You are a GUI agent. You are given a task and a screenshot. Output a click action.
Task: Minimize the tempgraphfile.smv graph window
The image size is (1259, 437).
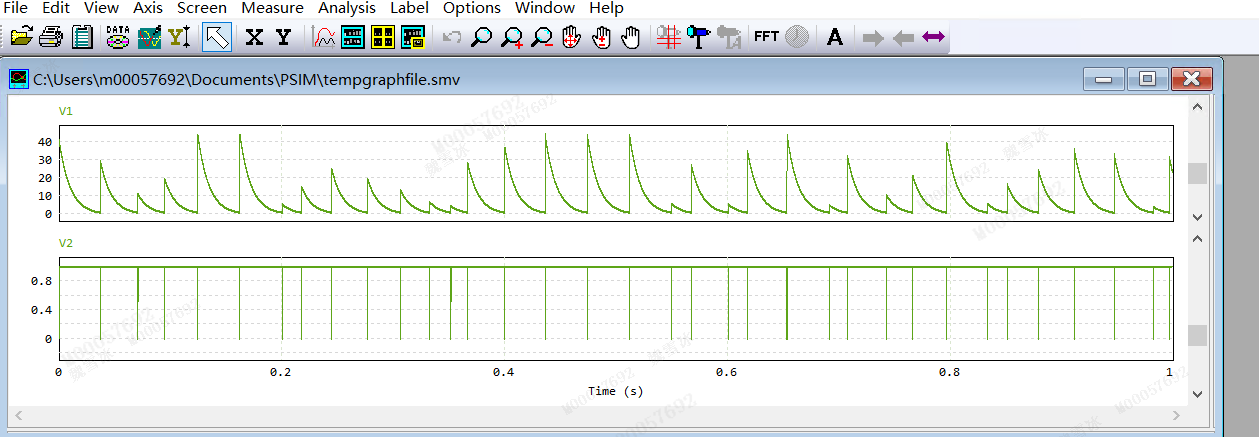tap(1105, 79)
